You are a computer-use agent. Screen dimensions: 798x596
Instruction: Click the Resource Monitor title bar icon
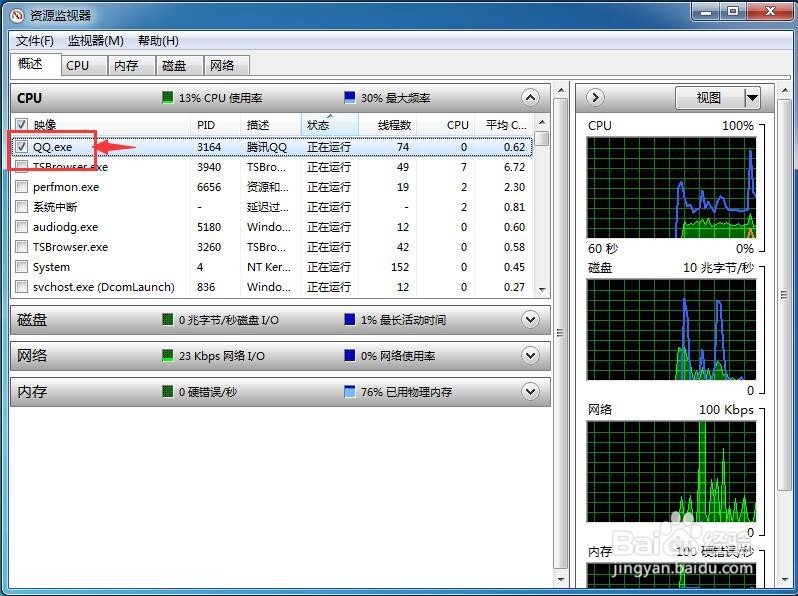pos(17,15)
